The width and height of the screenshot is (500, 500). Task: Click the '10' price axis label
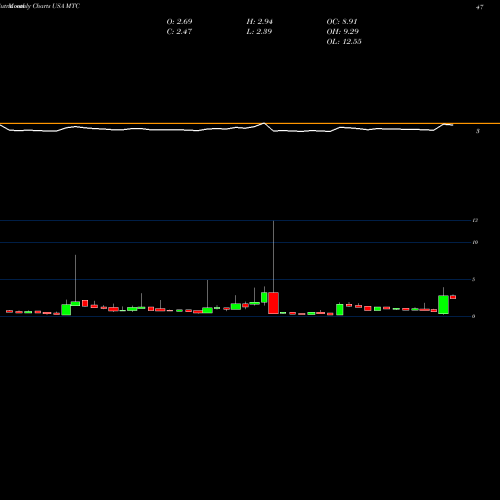click(475, 242)
